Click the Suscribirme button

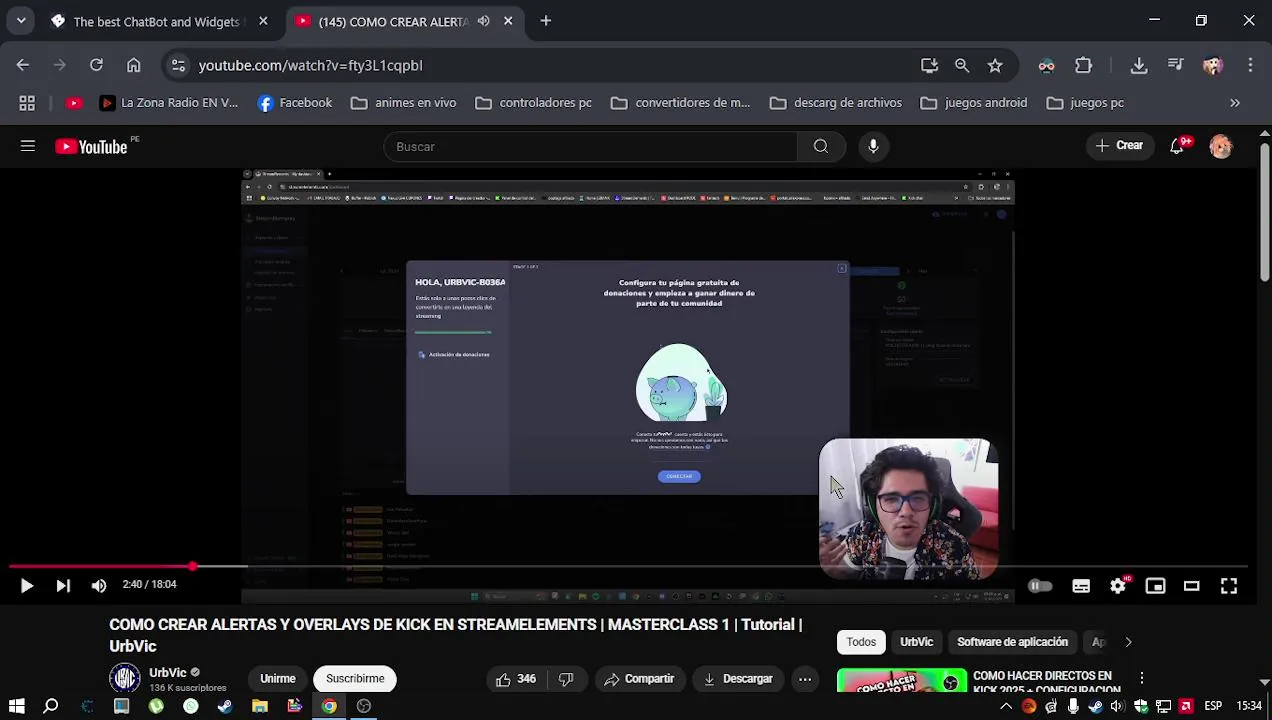tap(355, 679)
